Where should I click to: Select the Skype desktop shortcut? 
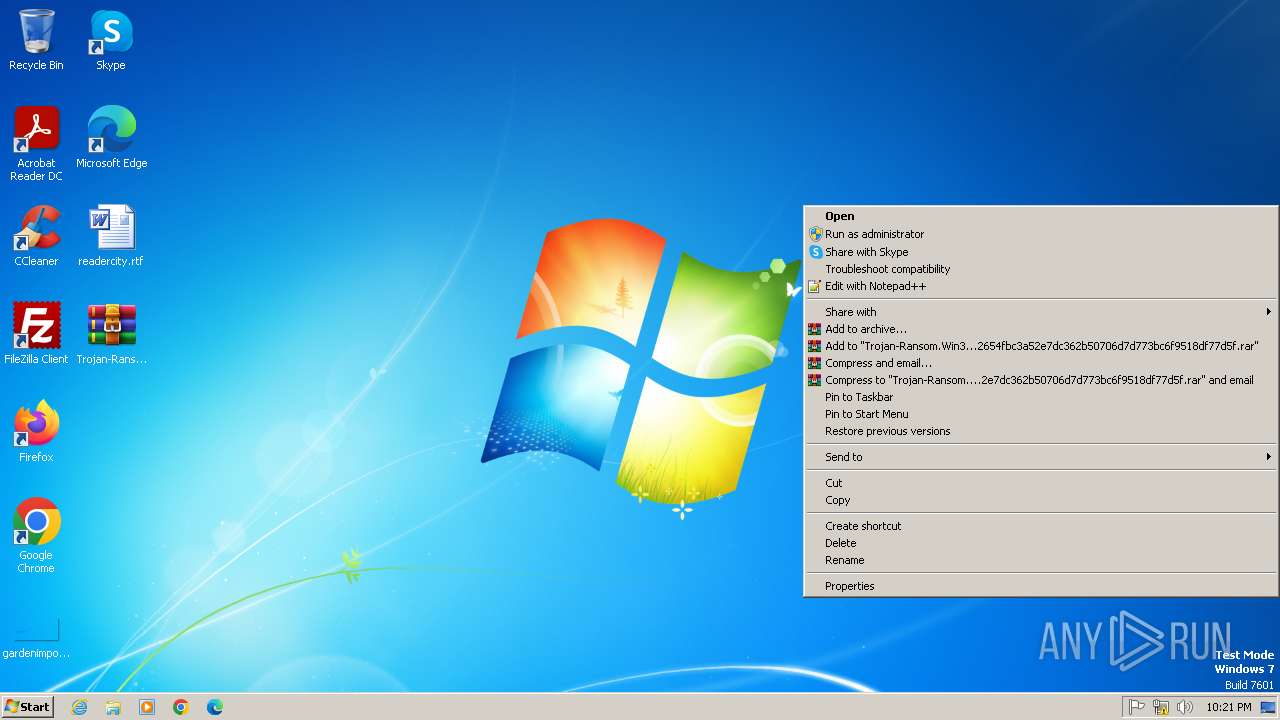[x=111, y=41]
